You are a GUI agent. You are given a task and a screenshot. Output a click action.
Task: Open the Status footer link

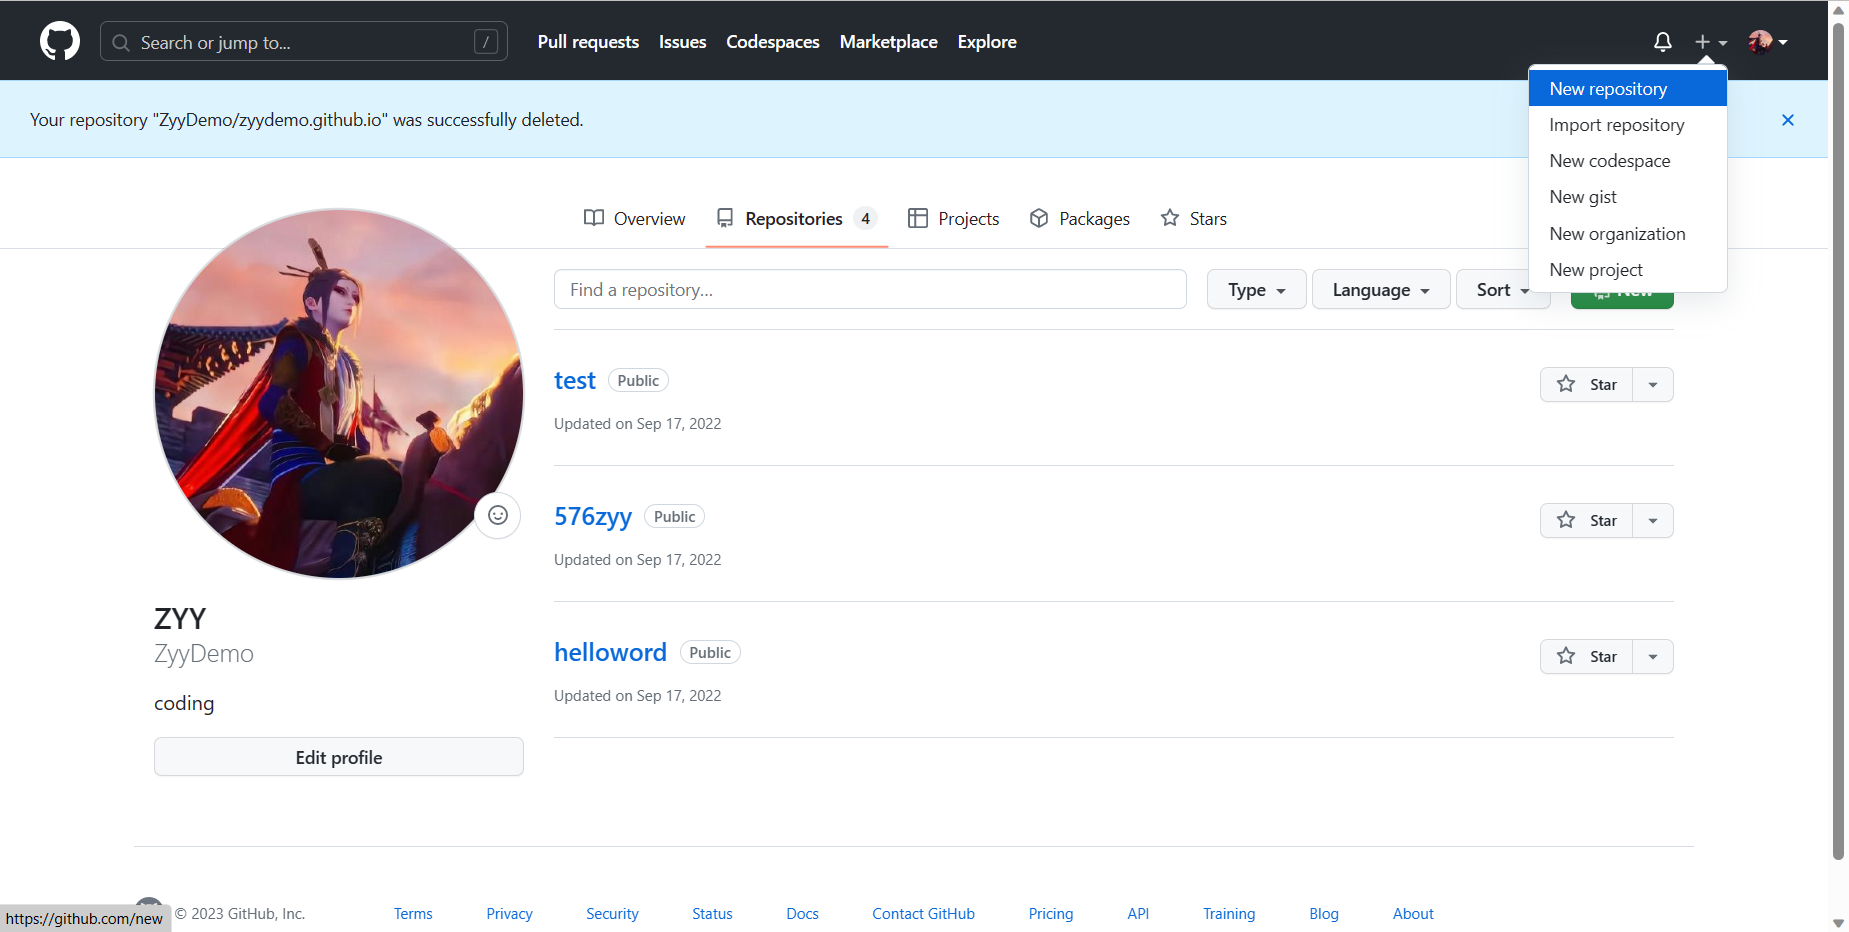point(712,914)
